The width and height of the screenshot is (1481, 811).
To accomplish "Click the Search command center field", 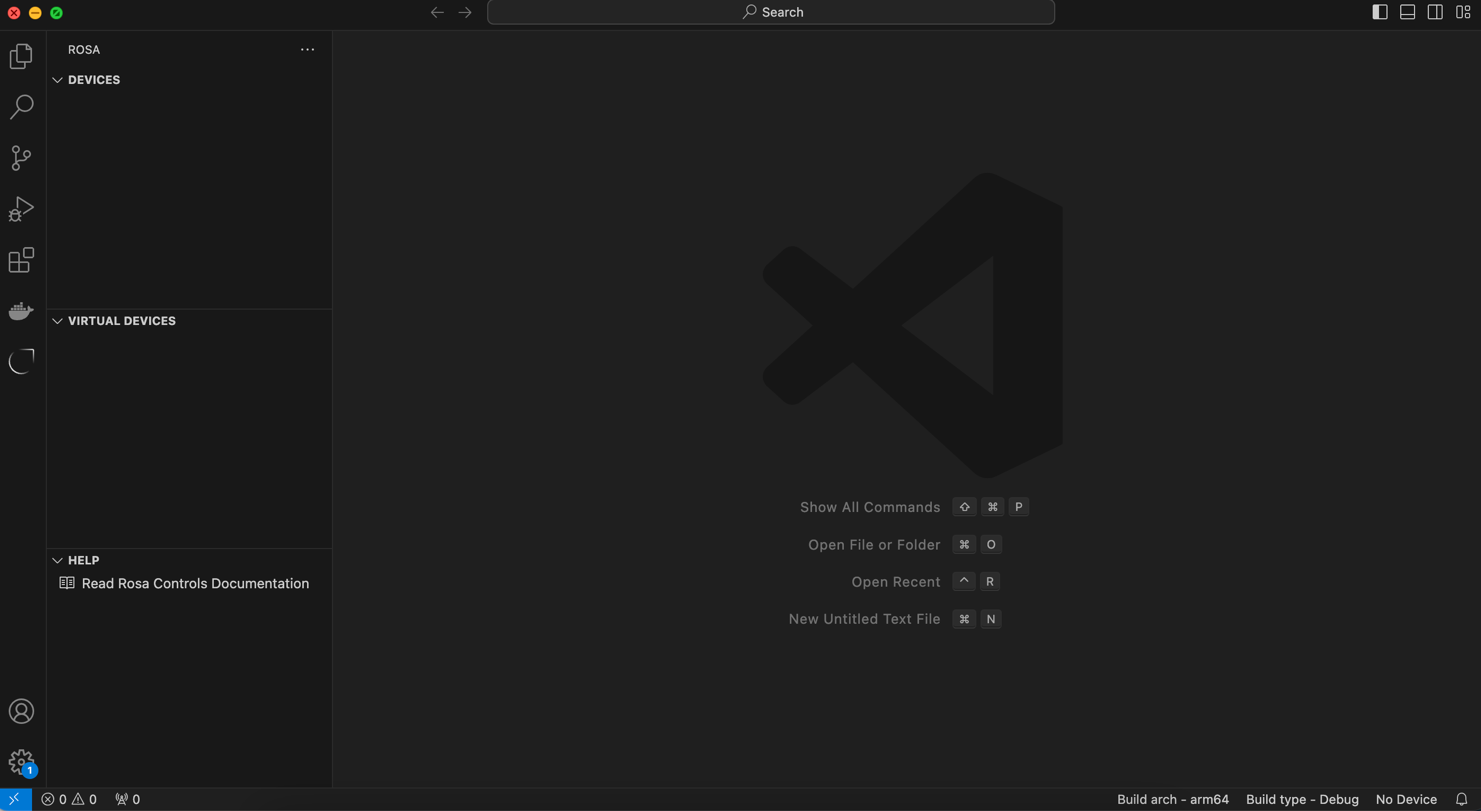I will [x=771, y=12].
